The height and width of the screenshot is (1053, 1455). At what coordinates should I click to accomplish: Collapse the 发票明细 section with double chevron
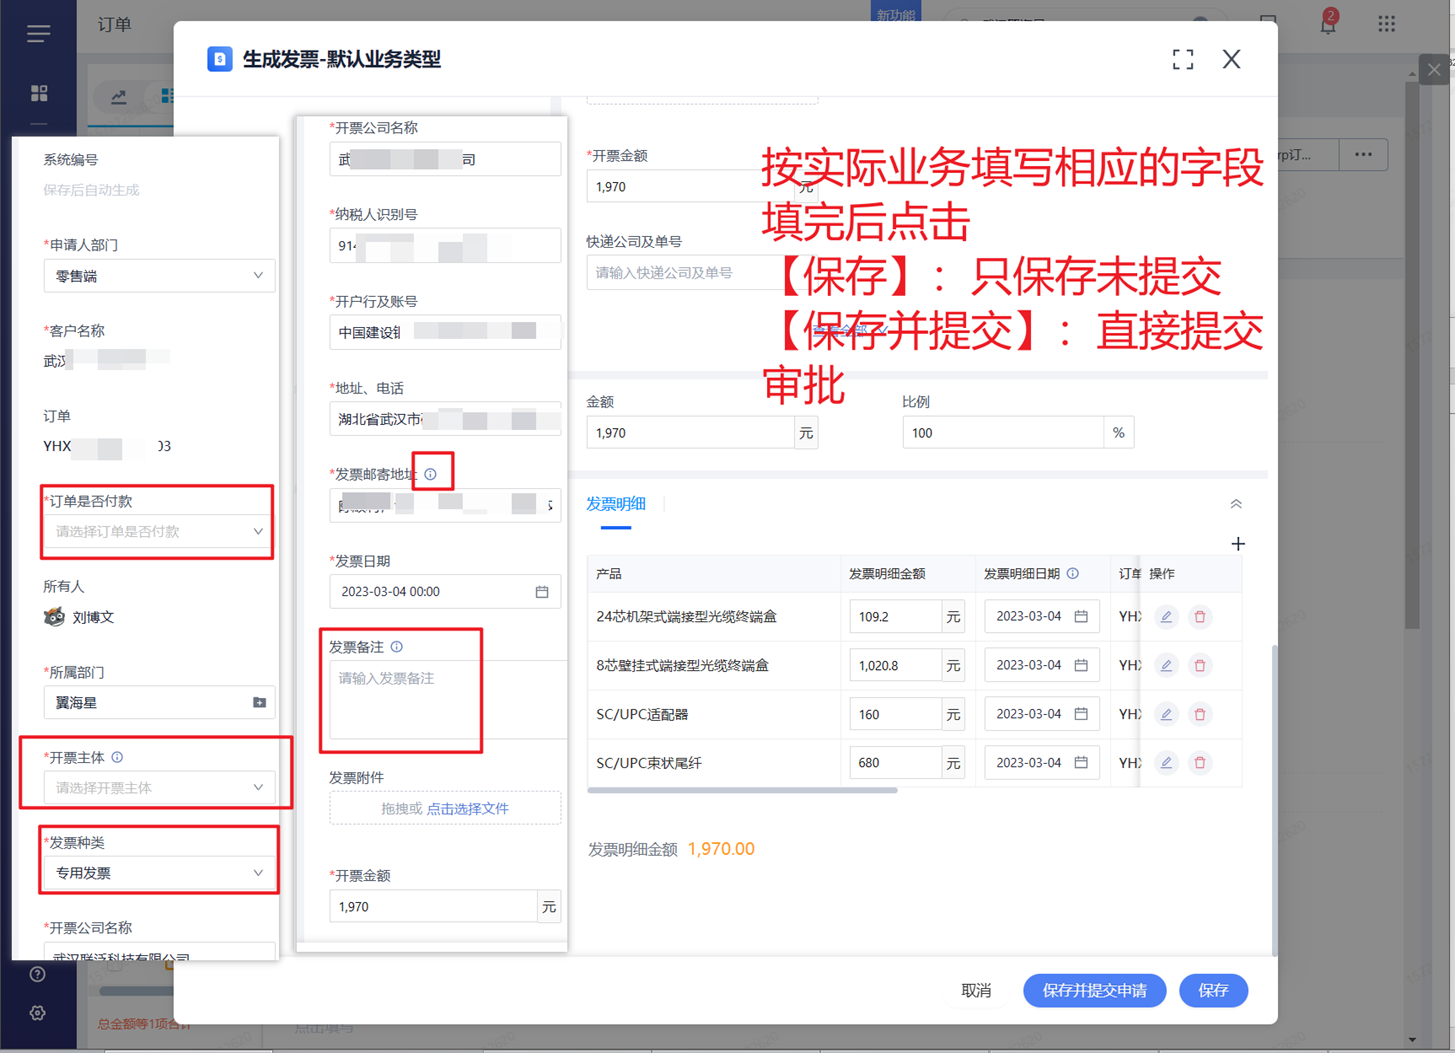click(x=1236, y=504)
